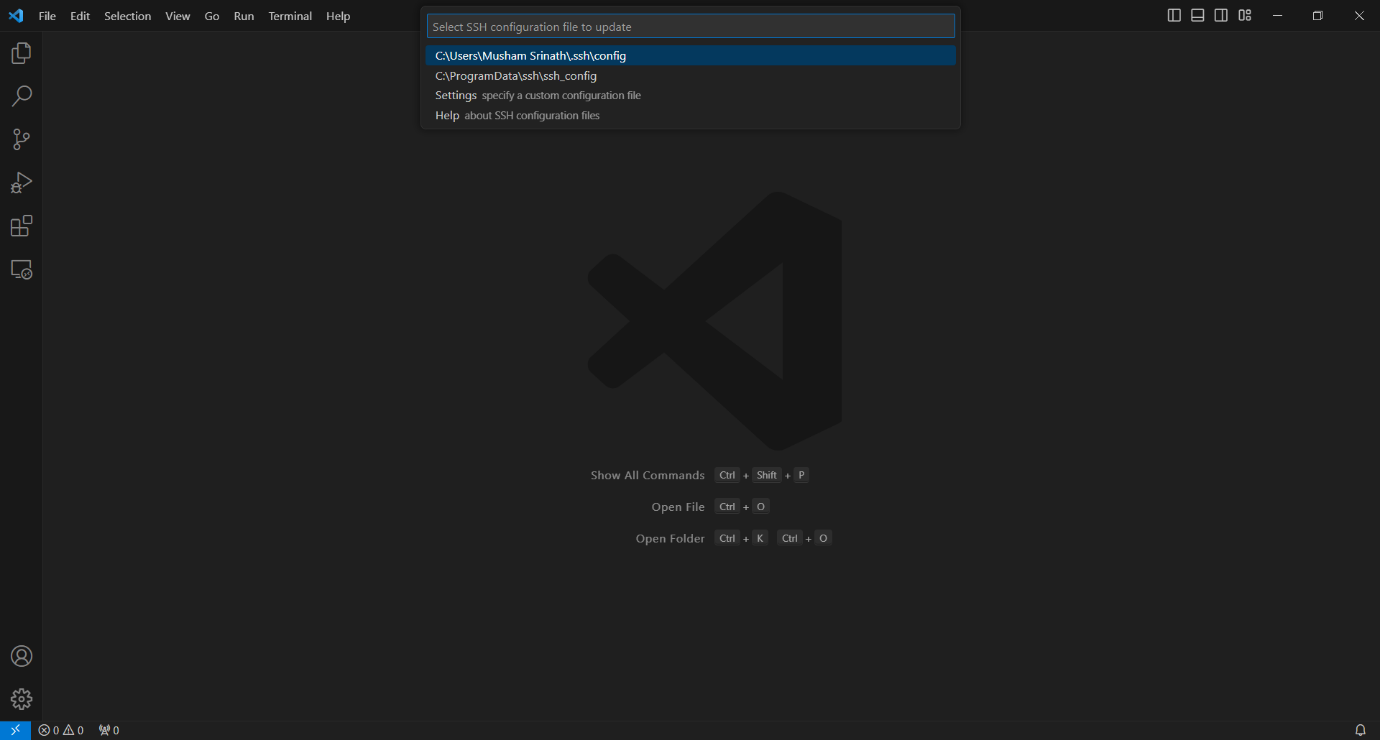Screen dimensions: 1380x740
Task: Open the Run and Debug view
Action: [x=21, y=183]
